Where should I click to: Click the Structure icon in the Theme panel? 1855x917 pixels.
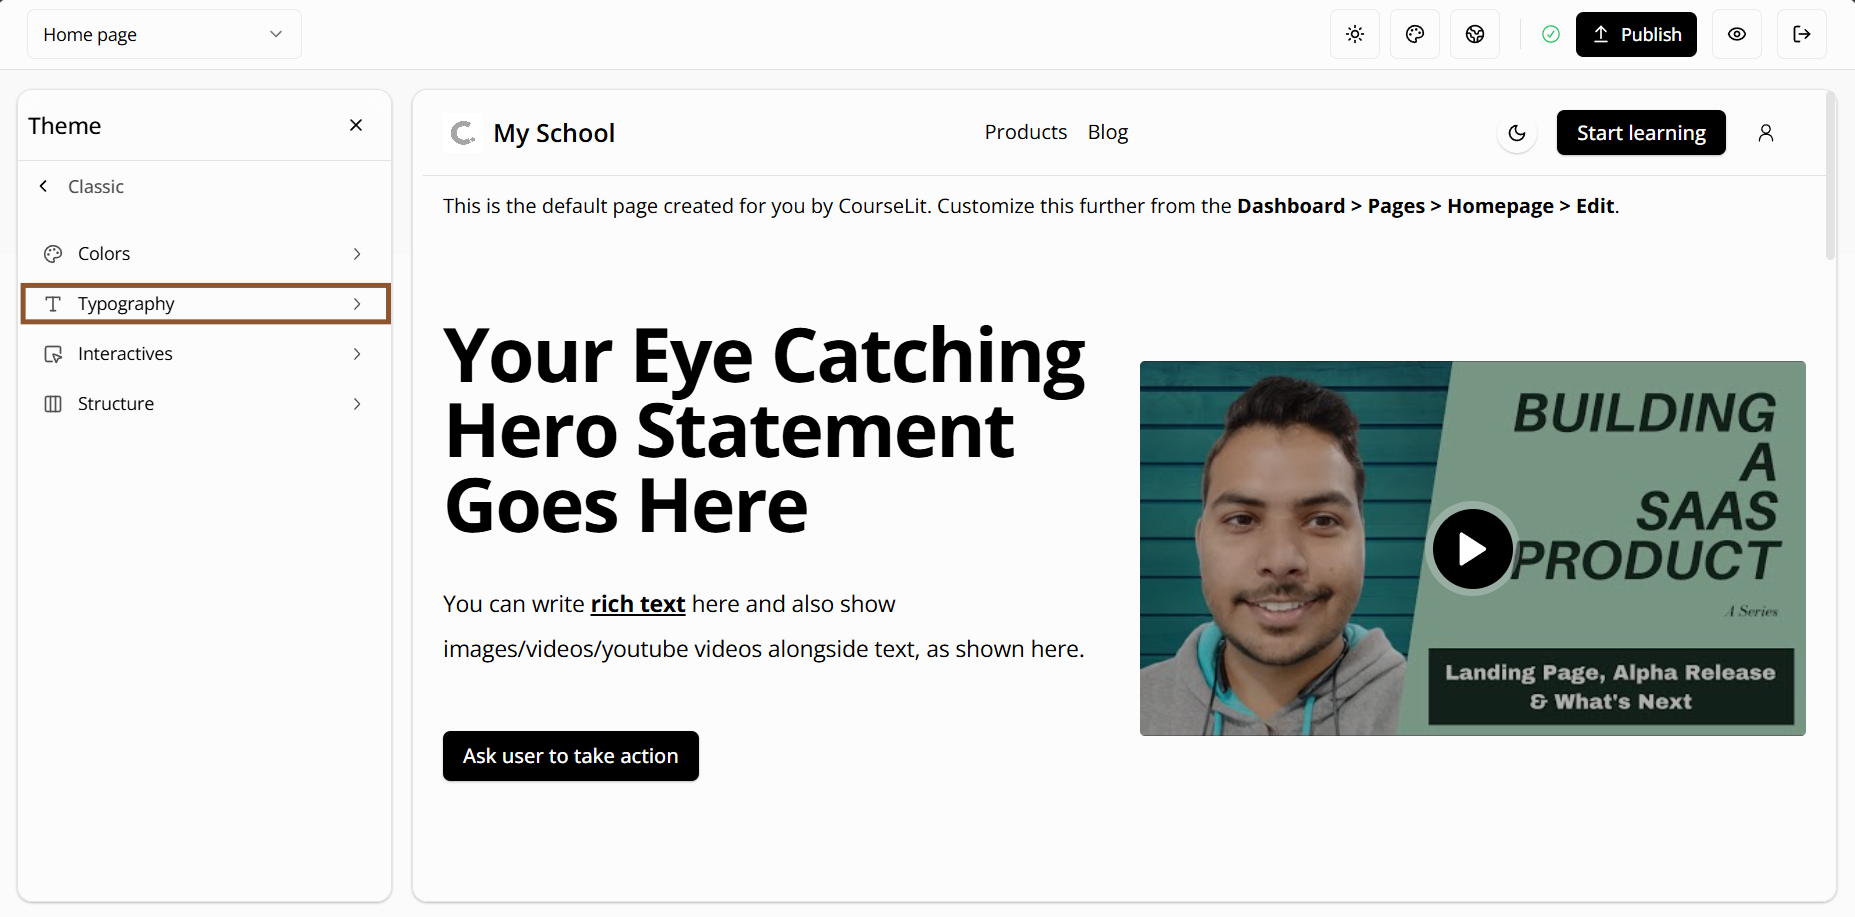click(53, 403)
